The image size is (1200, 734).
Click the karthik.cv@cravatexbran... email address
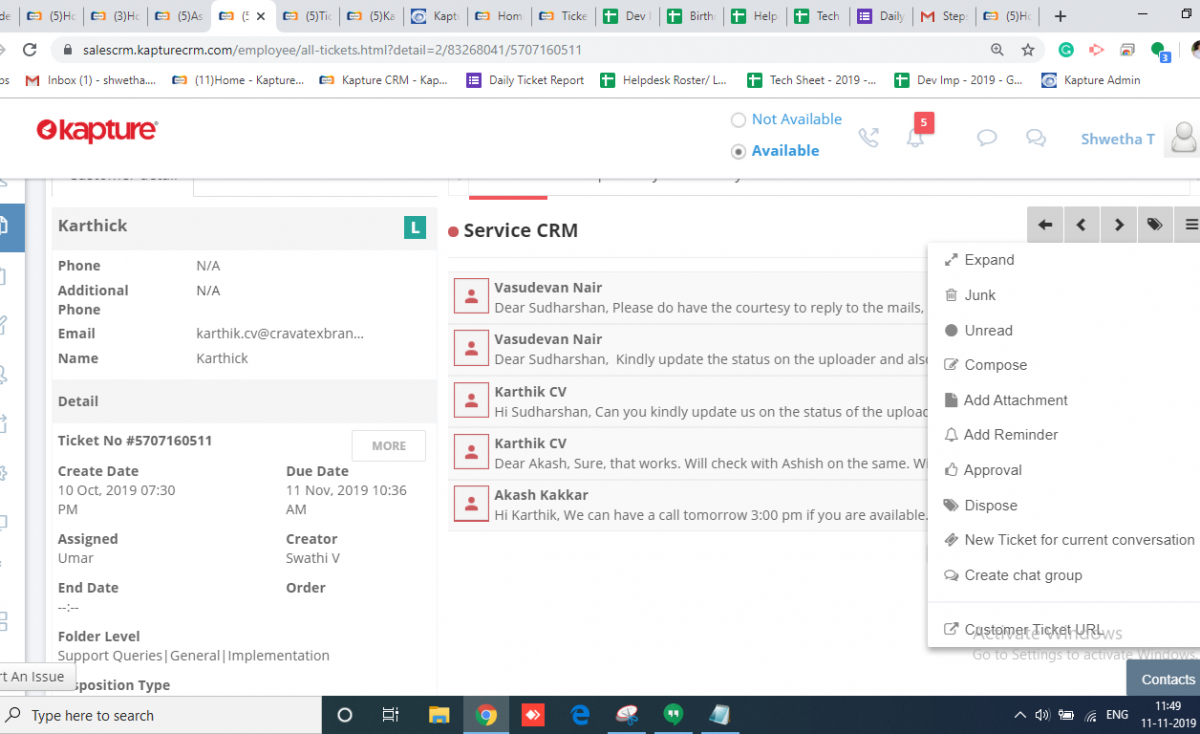pos(280,333)
